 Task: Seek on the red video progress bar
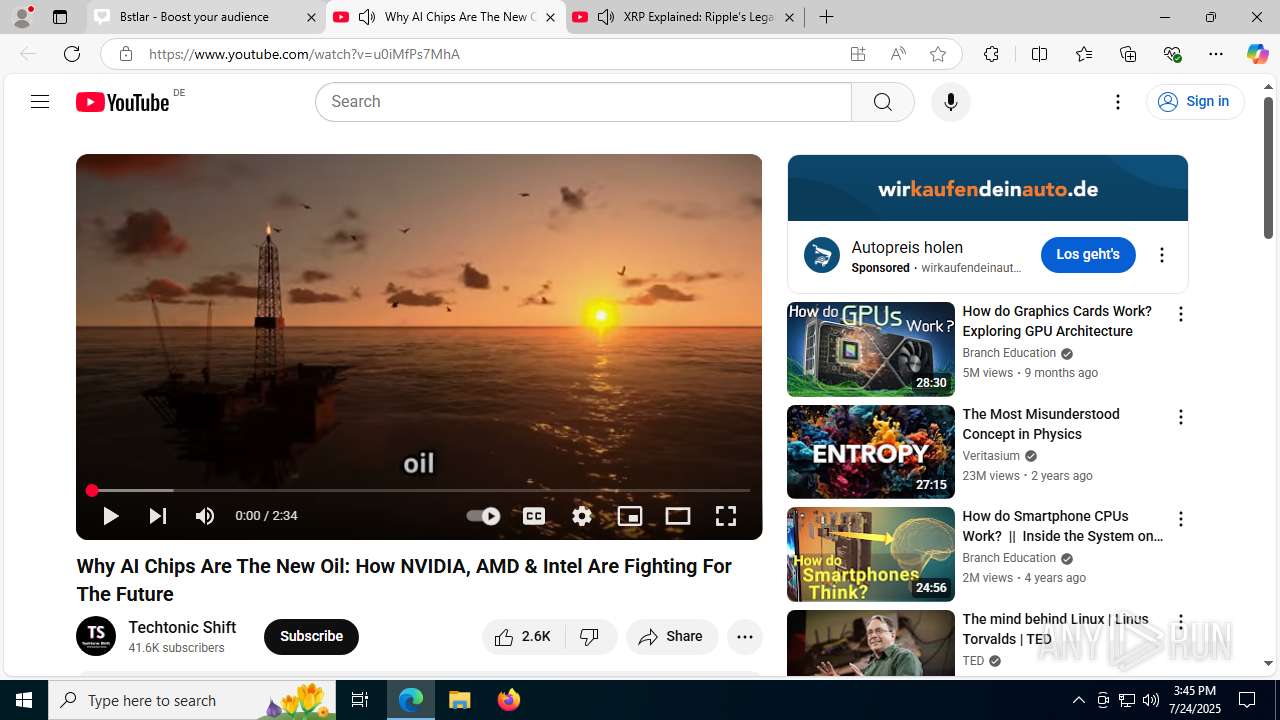pos(419,490)
